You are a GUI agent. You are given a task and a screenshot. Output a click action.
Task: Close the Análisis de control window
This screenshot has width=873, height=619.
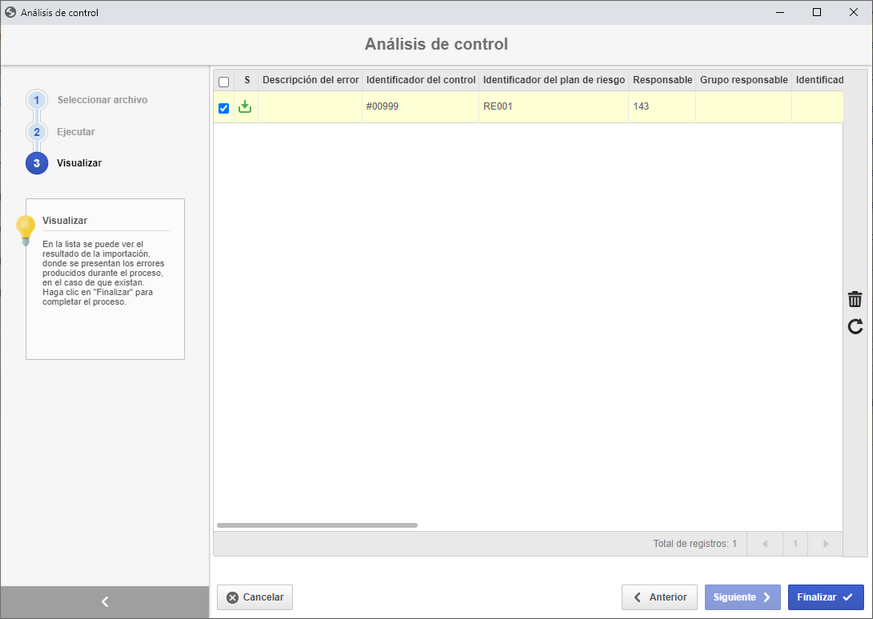pos(854,12)
